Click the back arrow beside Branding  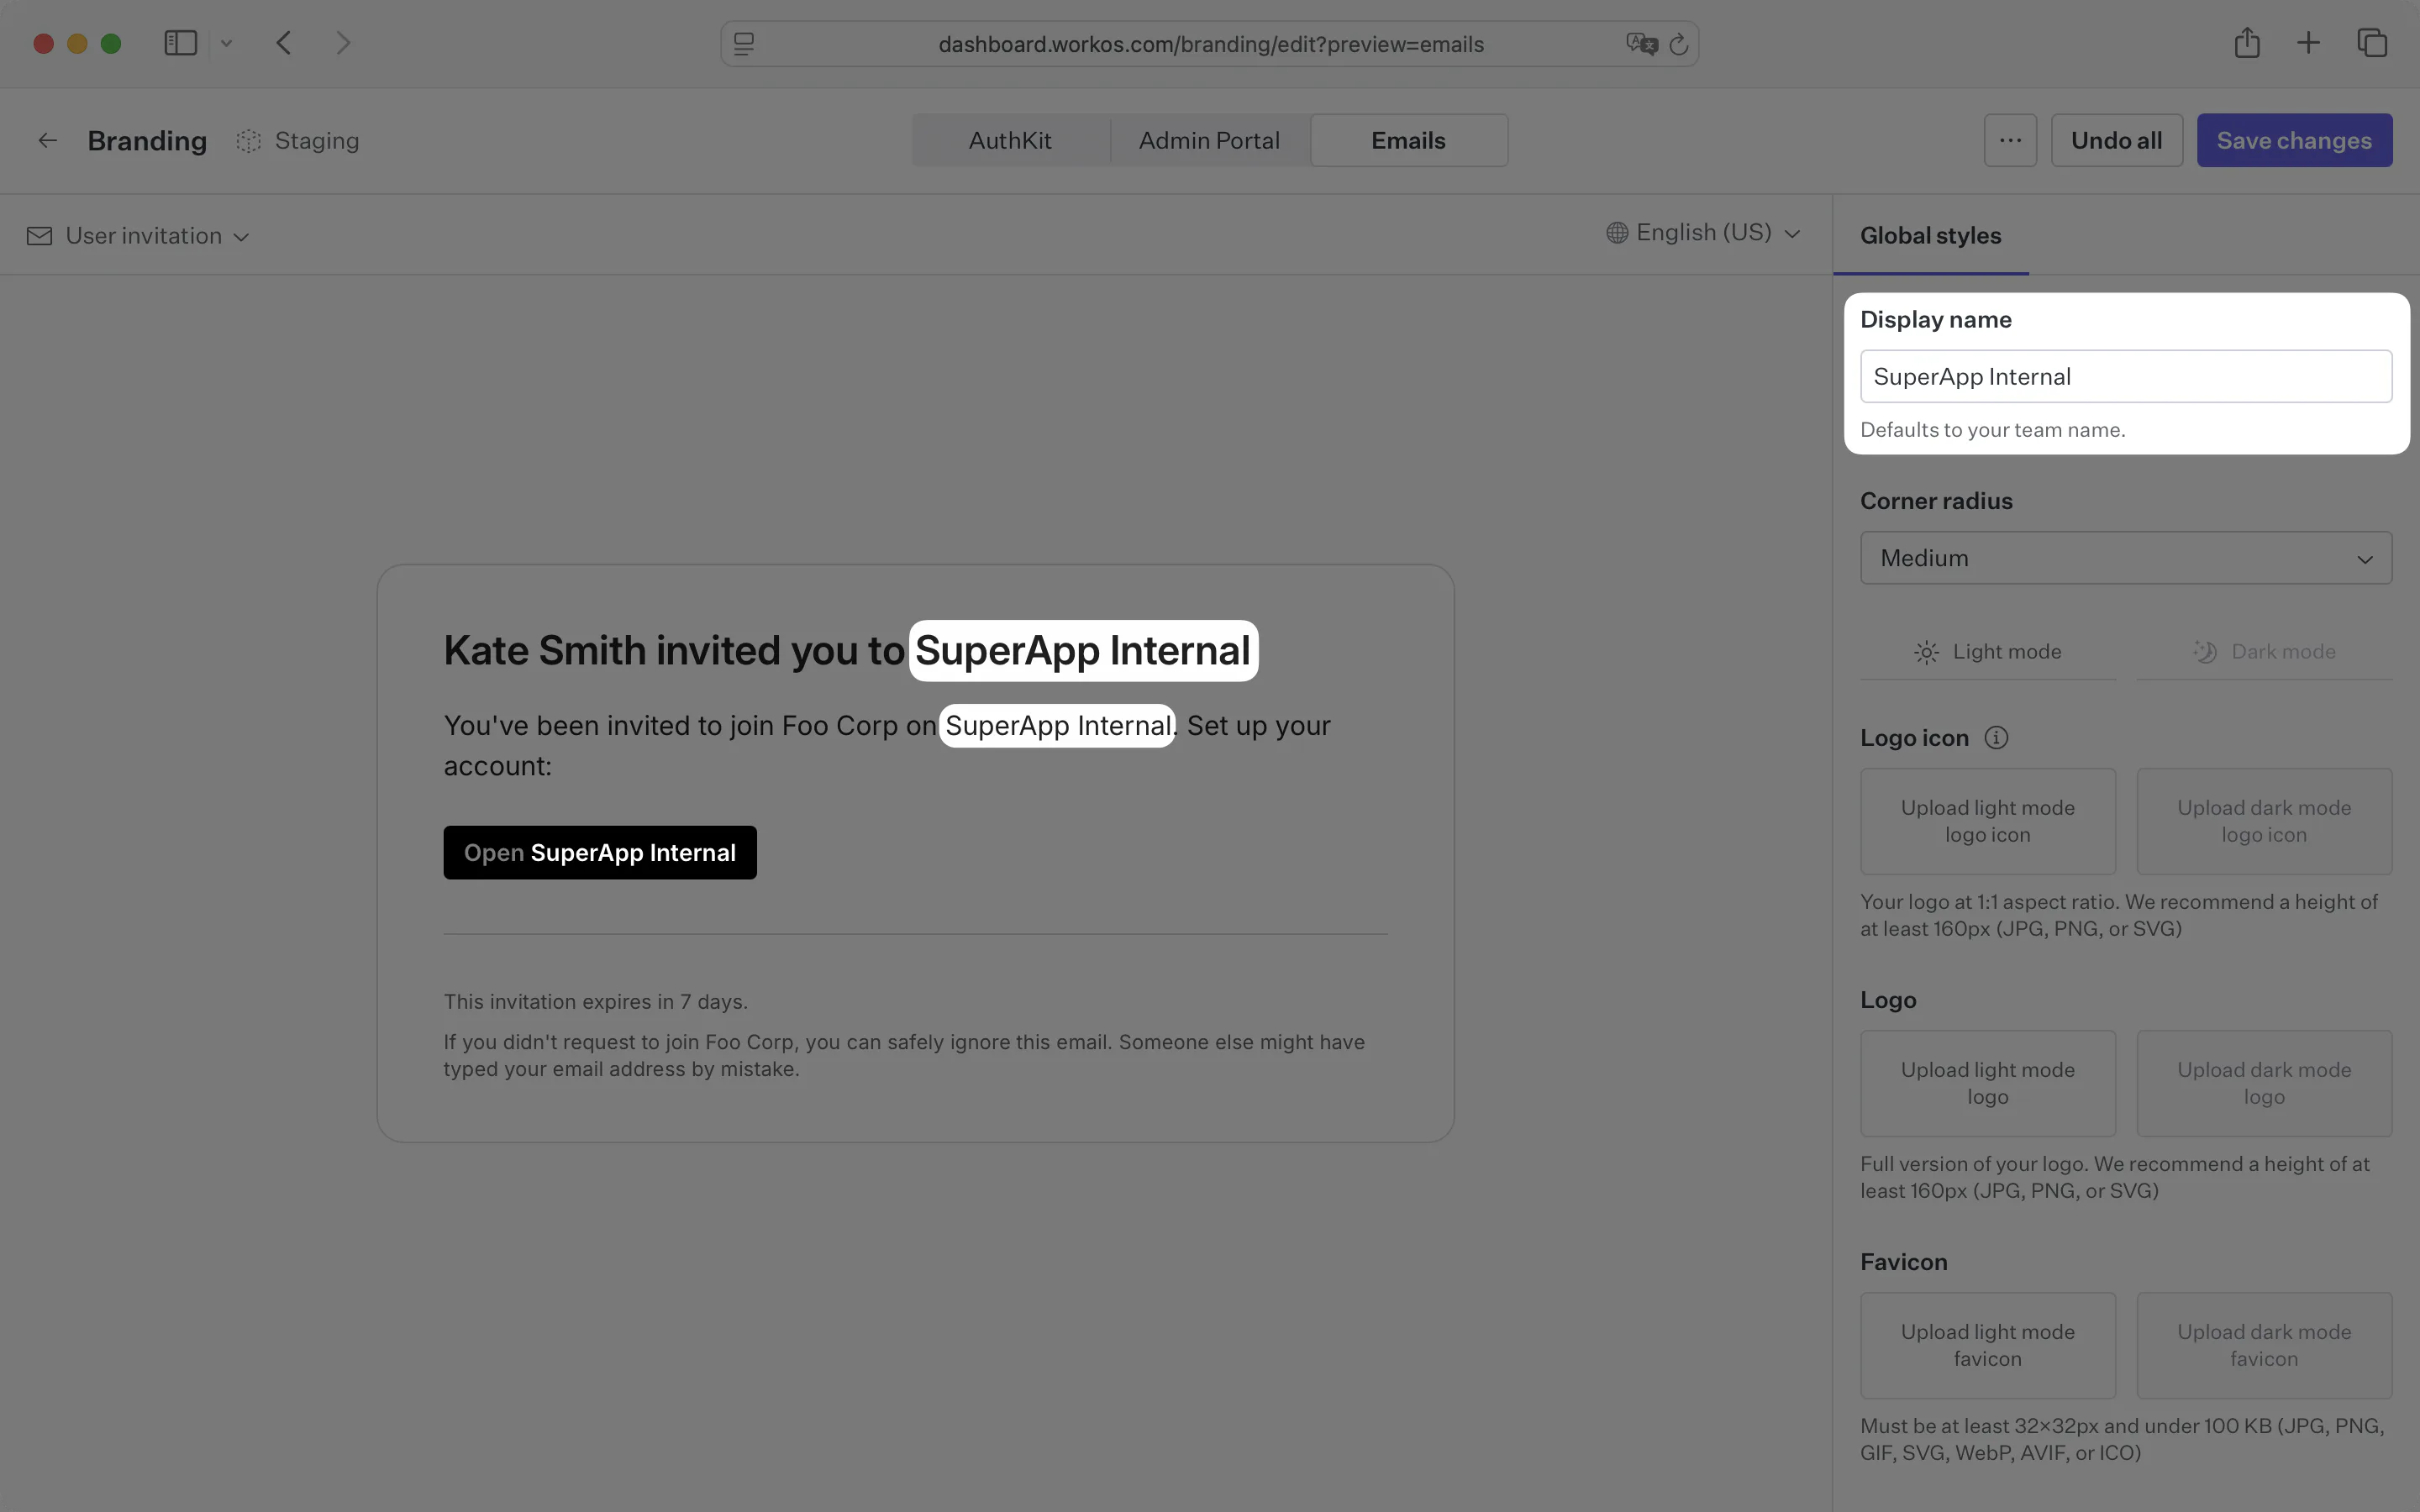point(47,140)
